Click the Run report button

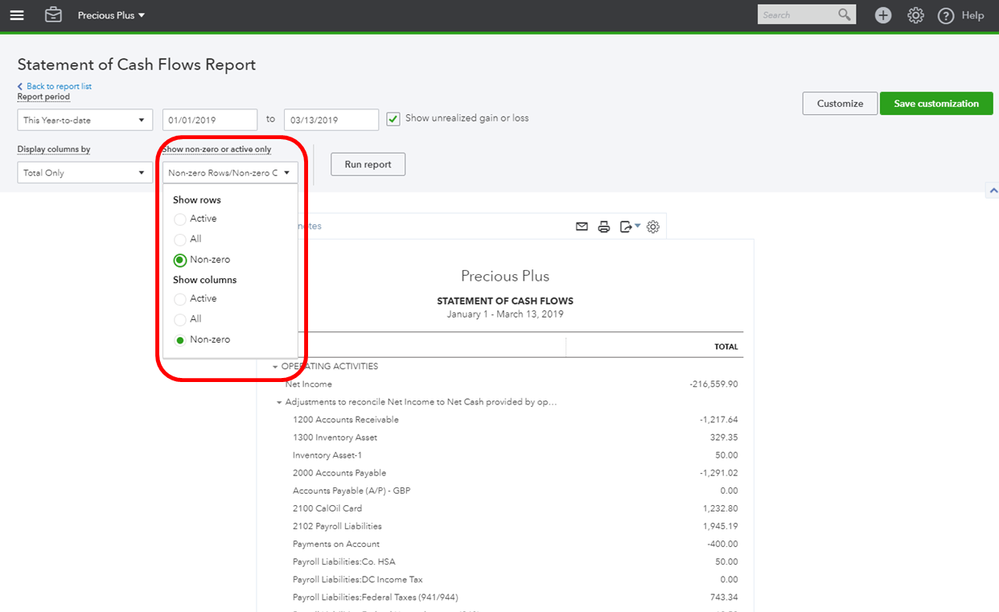tap(368, 164)
